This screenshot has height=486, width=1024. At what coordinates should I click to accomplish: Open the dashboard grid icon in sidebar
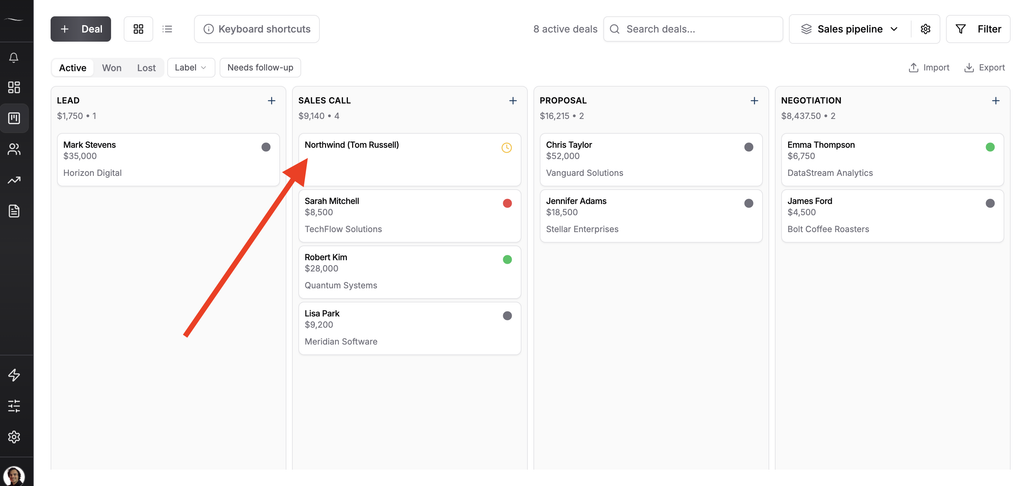point(14,88)
